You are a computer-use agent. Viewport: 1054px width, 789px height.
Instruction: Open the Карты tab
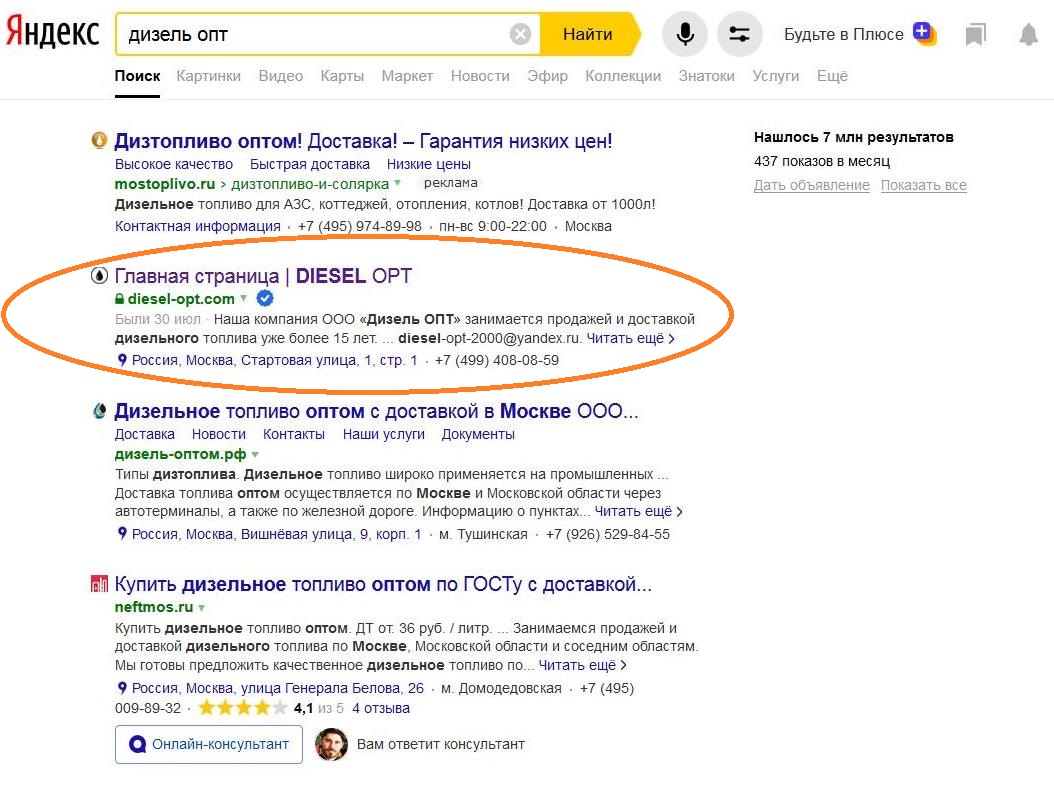[x=342, y=76]
